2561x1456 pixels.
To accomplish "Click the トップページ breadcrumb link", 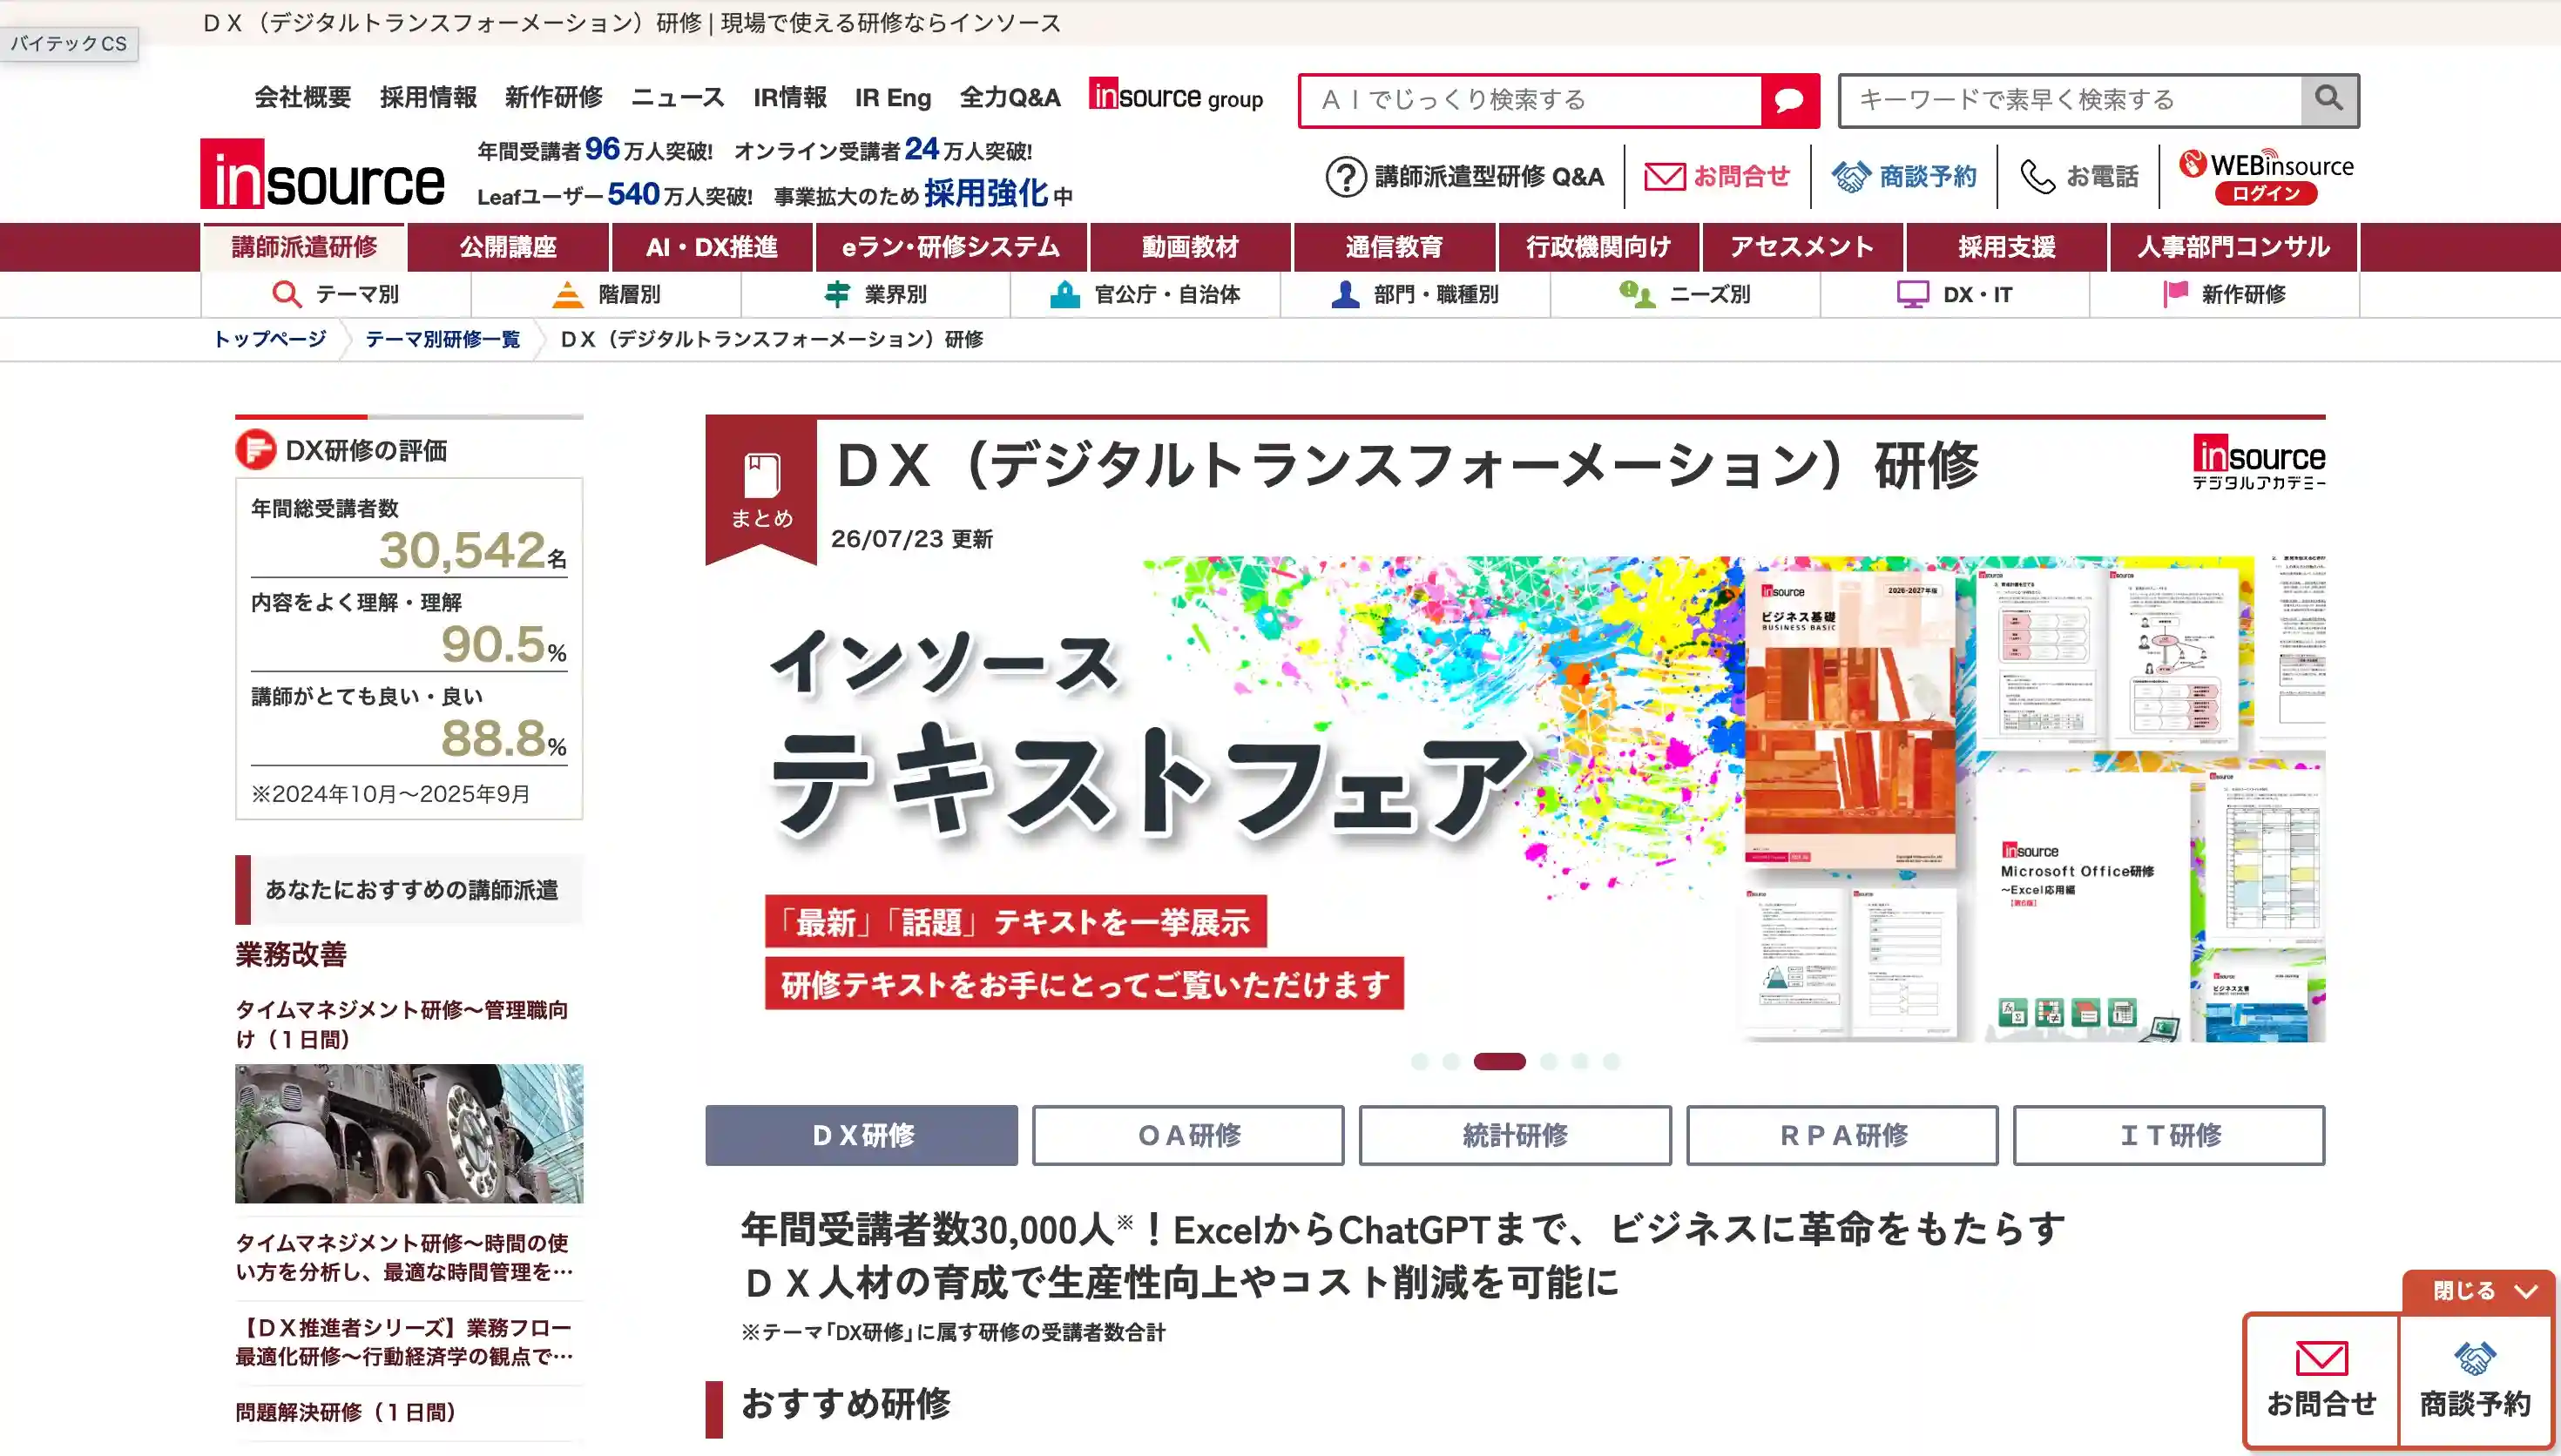I will click(270, 339).
